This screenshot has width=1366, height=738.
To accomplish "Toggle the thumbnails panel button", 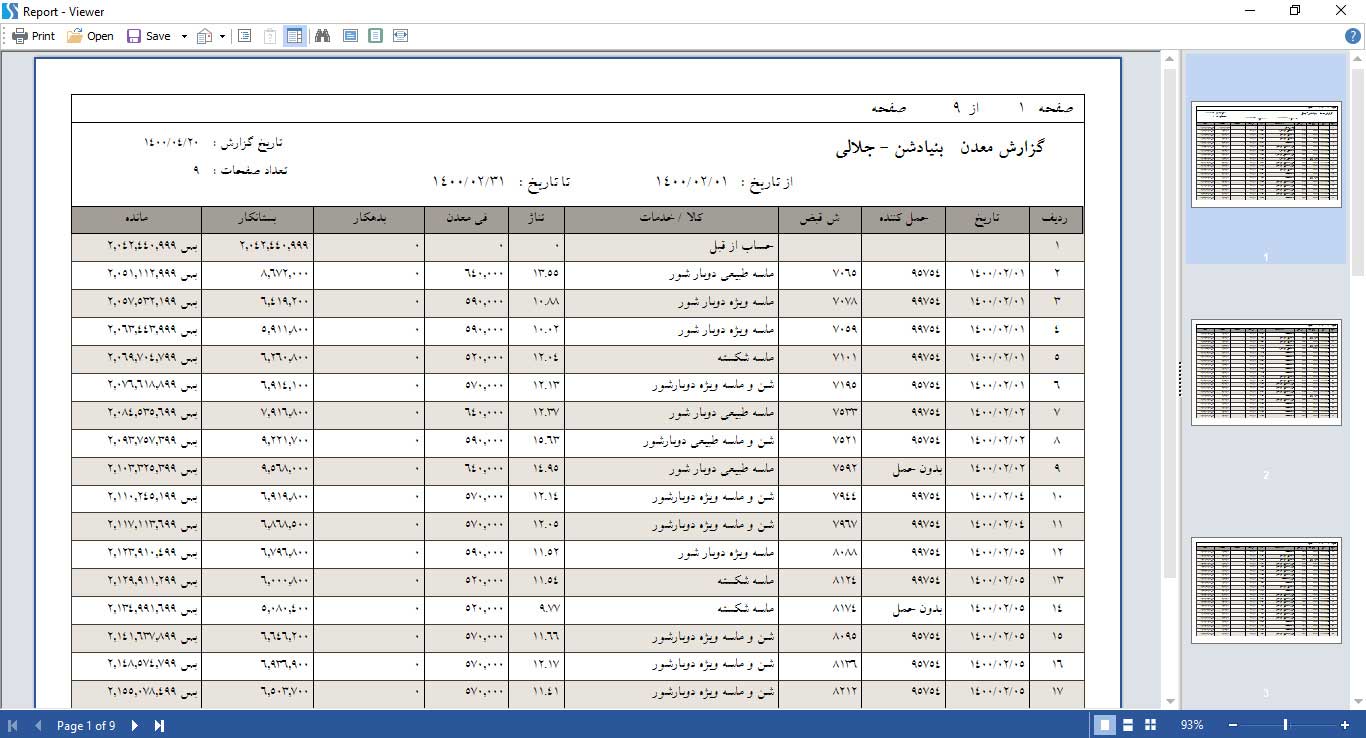I will click(x=294, y=36).
